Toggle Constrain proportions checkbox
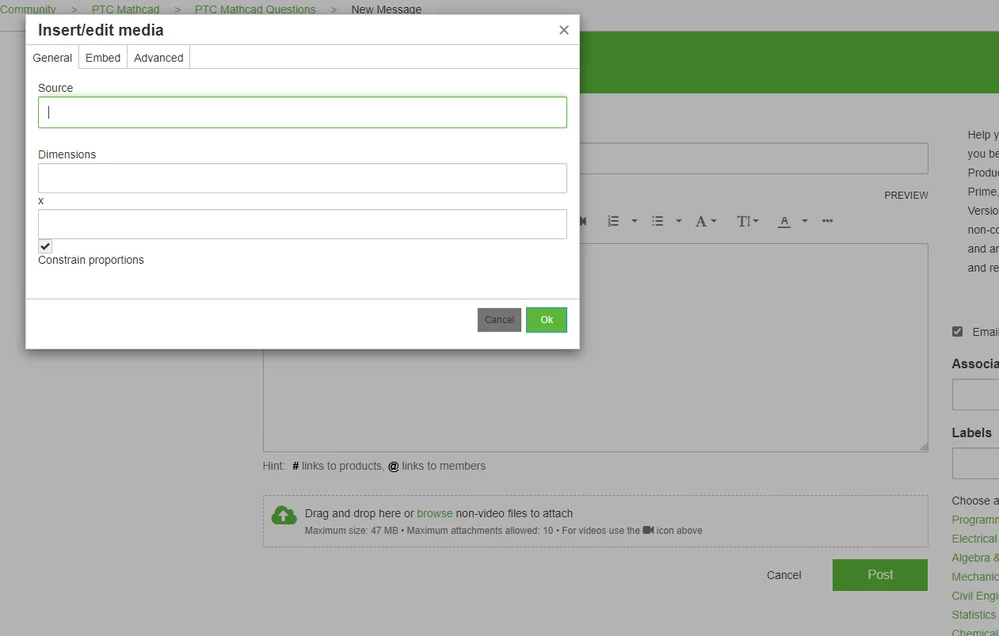 [x=45, y=246]
